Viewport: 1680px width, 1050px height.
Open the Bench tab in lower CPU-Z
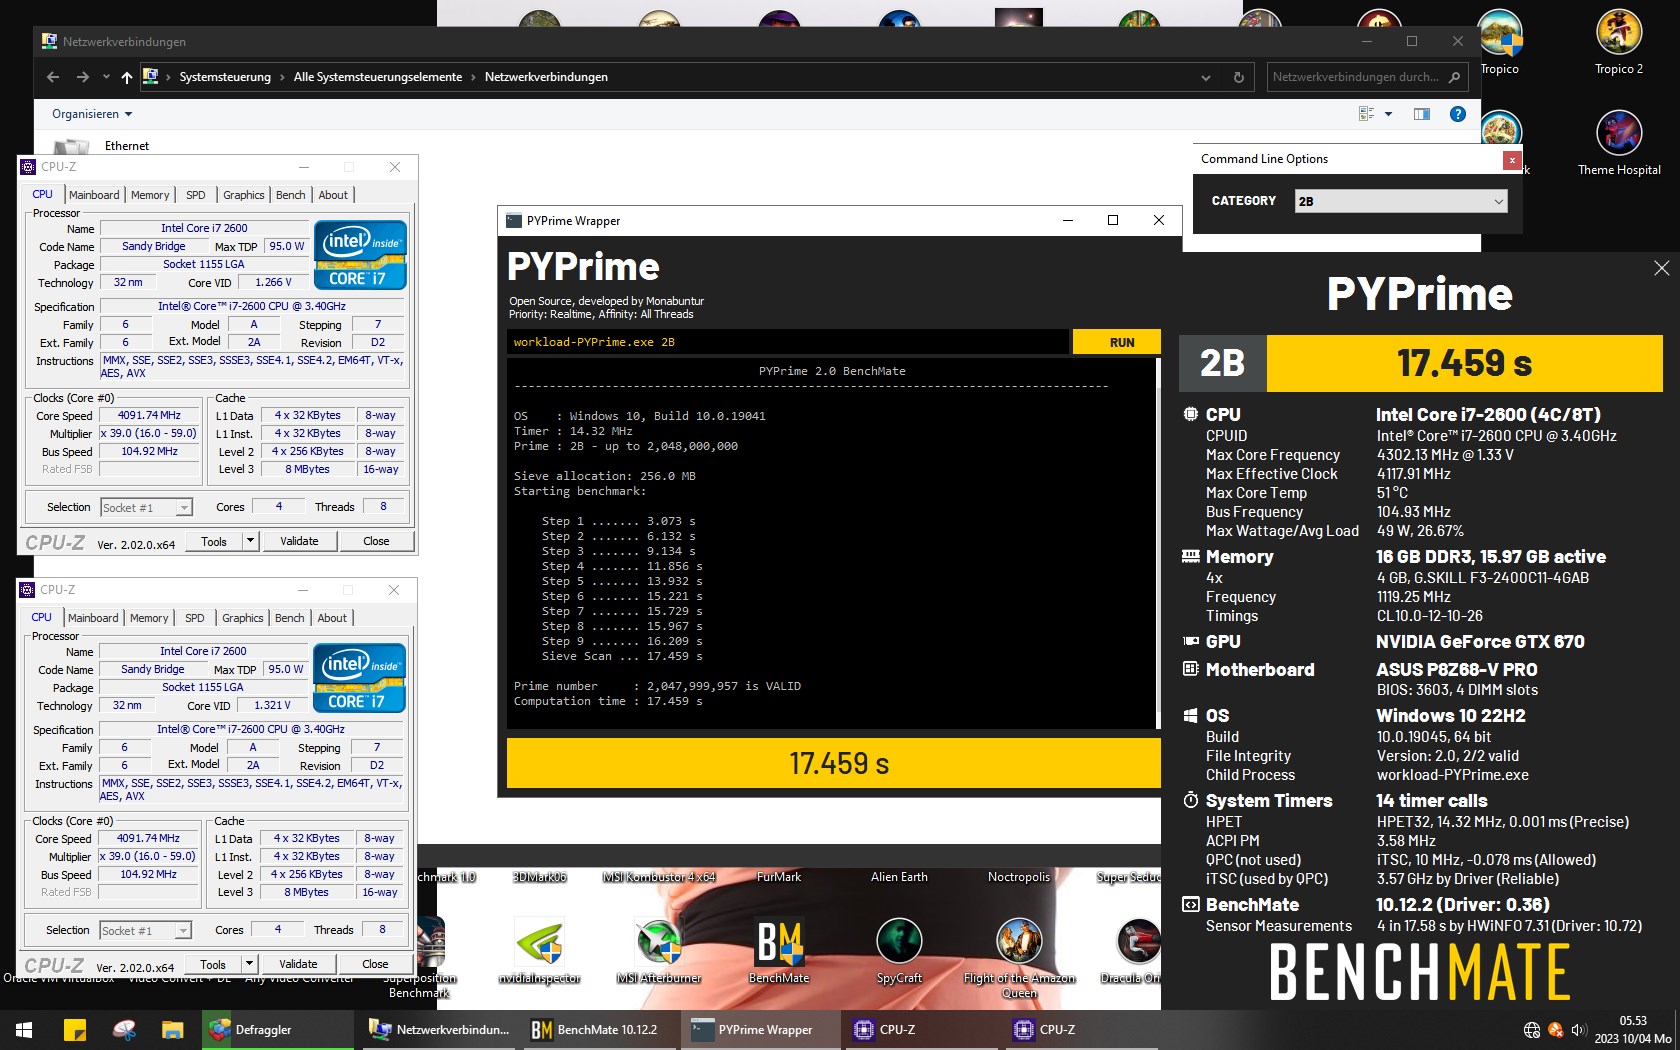pyautogui.click(x=290, y=618)
